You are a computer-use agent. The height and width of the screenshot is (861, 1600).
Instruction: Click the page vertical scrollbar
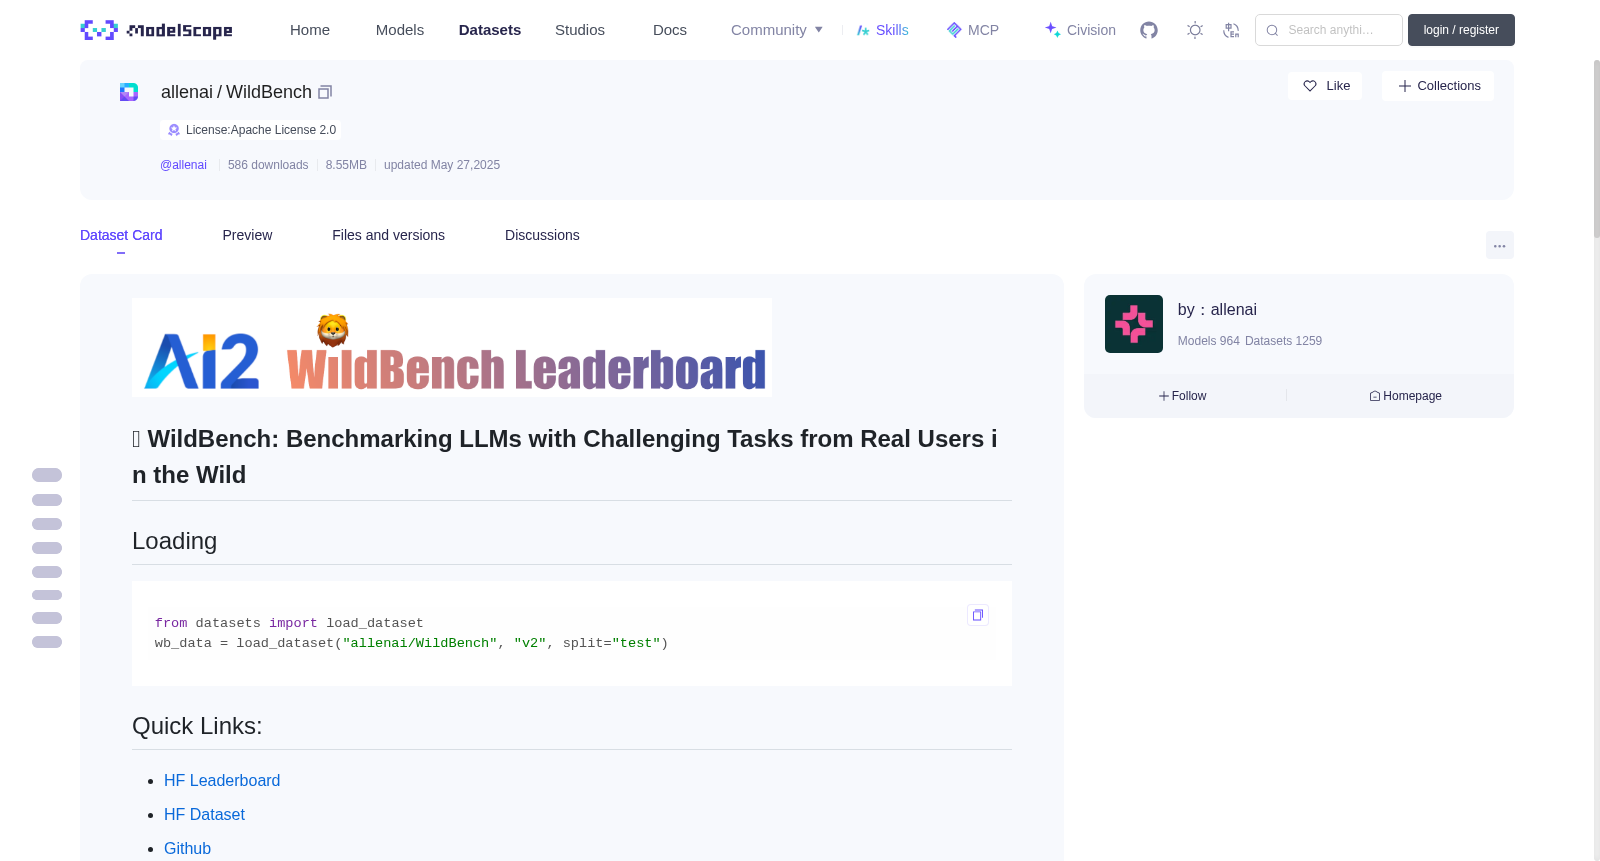tap(1596, 148)
